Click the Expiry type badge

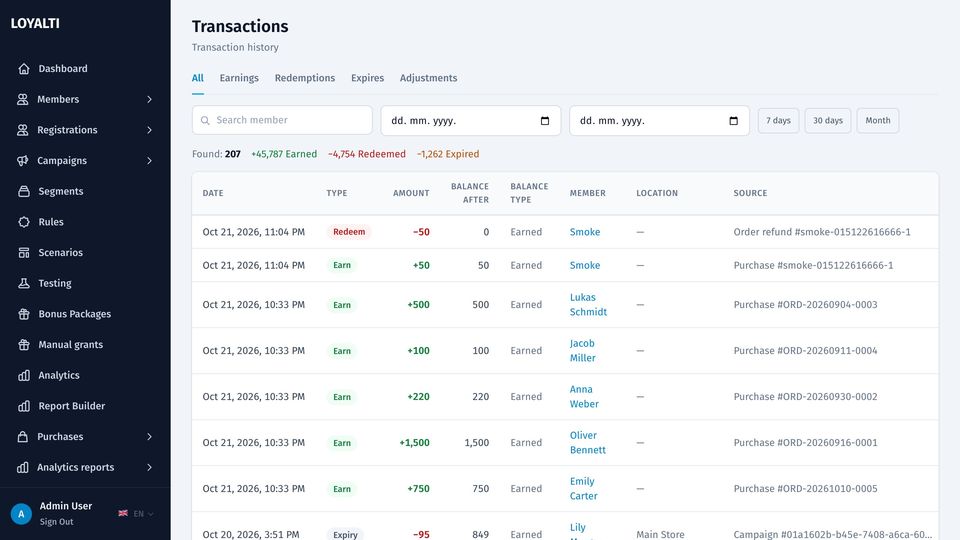(x=345, y=534)
